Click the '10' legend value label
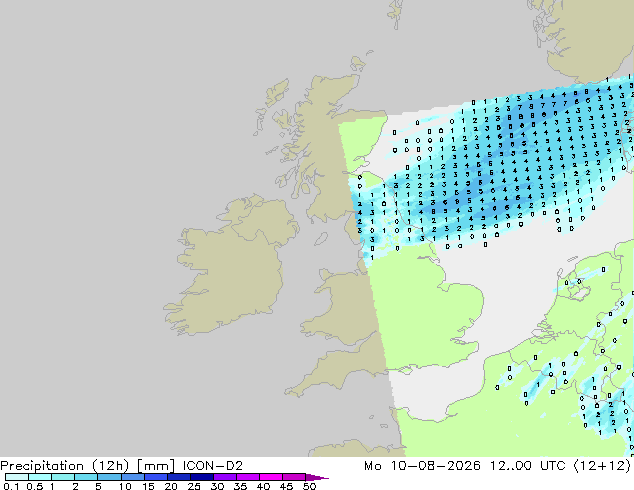This screenshot has width=634, height=490. (125, 486)
